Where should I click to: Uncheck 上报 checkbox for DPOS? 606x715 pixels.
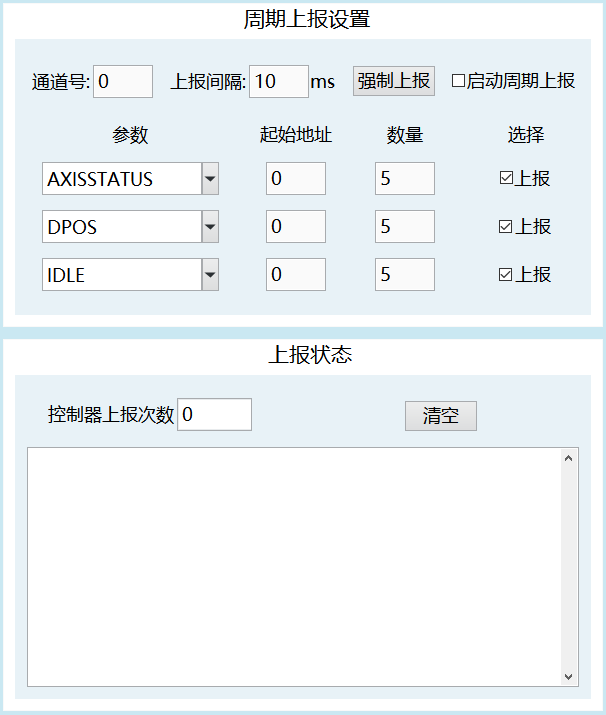505,226
